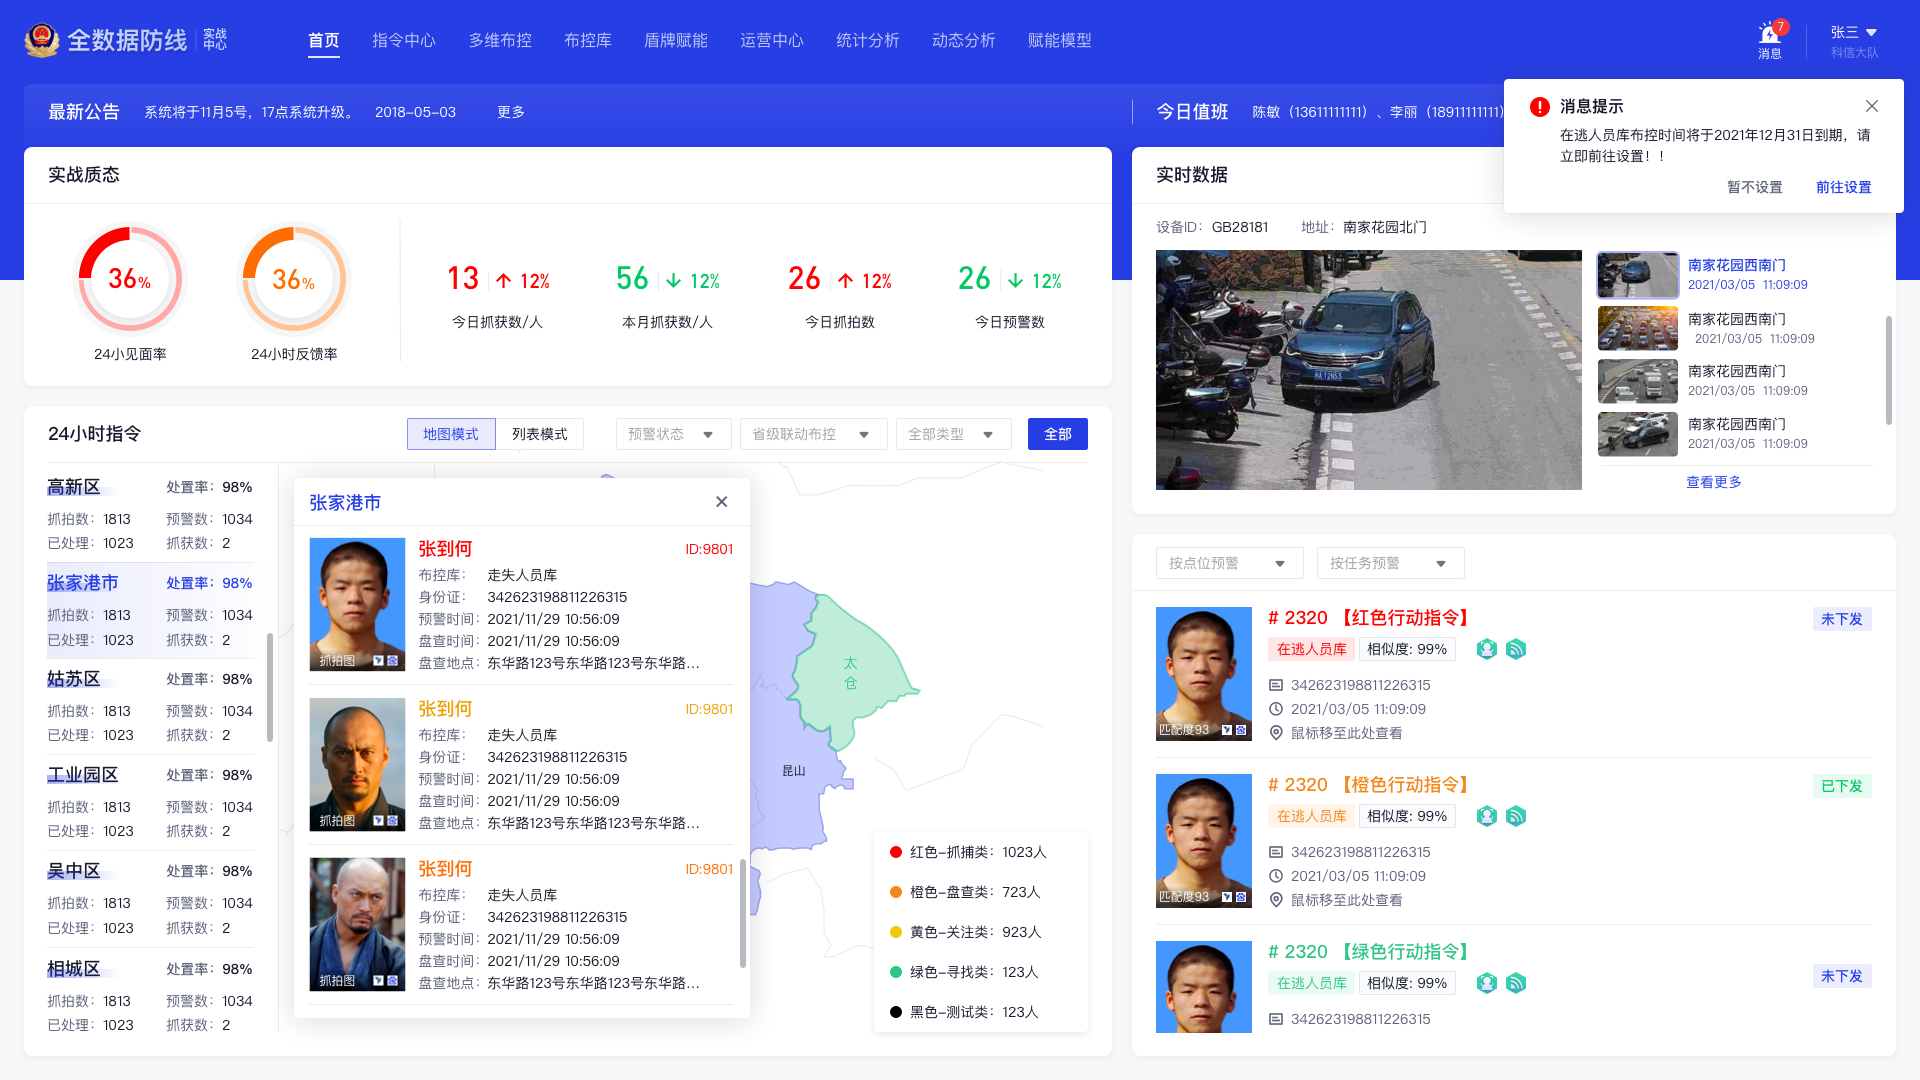Open the 消息 notification bell
The width and height of the screenshot is (1920, 1080).
click(x=1770, y=40)
